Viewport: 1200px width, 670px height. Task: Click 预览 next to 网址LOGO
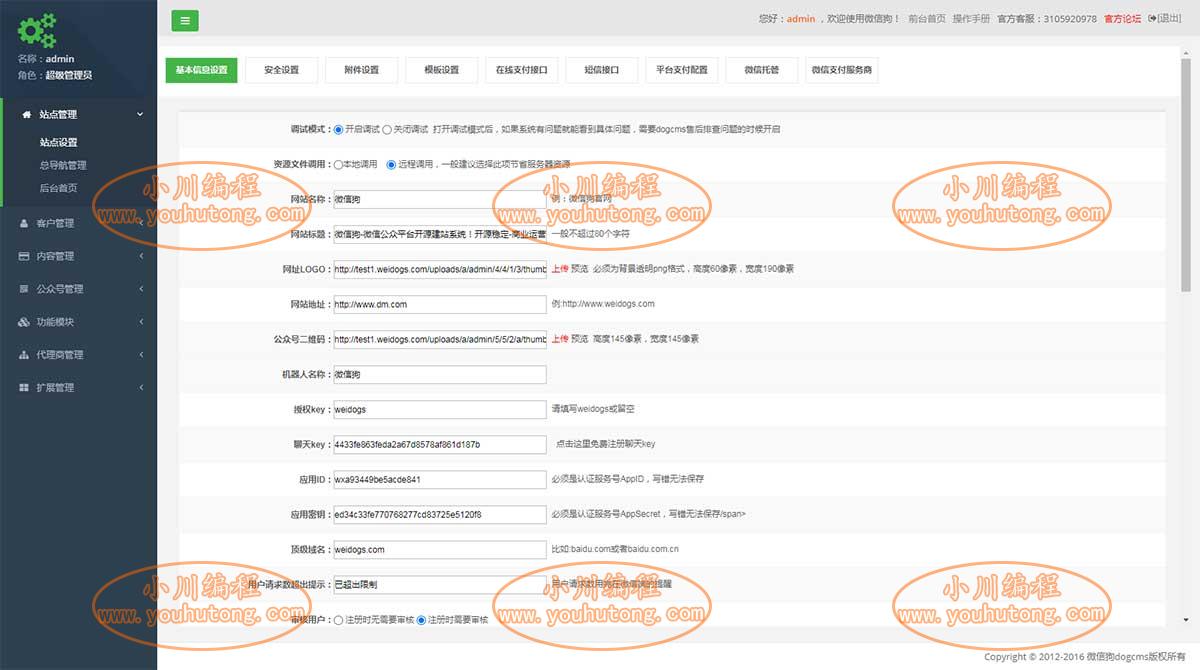tap(579, 269)
